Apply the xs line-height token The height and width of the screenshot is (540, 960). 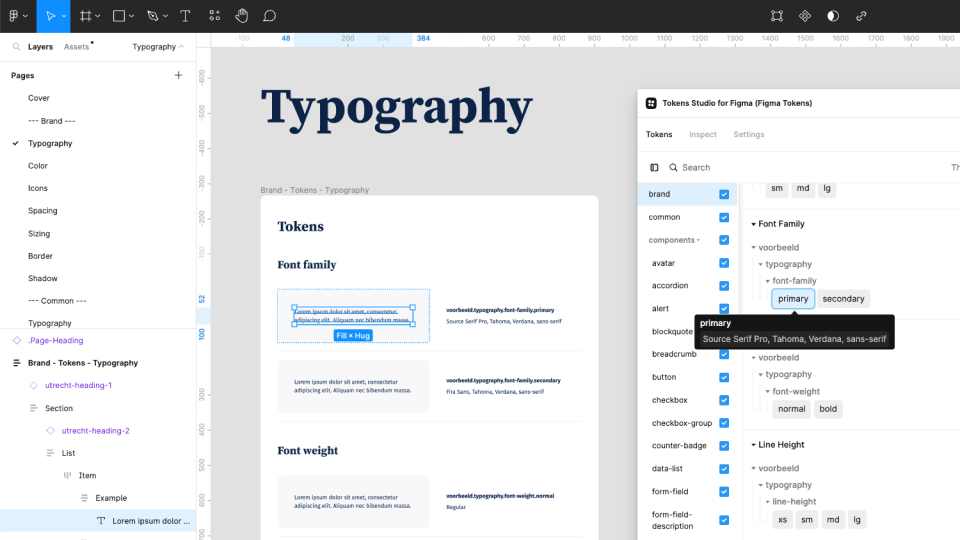pyautogui.click(x=782, y=520)
